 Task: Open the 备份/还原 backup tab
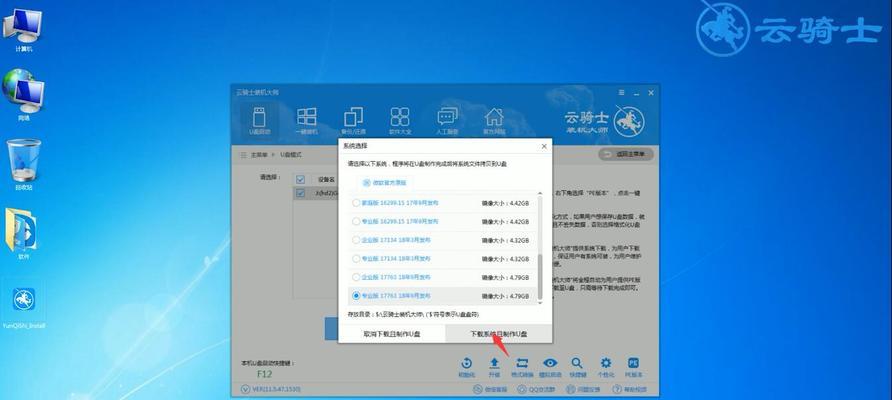click(x=354, y=121)
